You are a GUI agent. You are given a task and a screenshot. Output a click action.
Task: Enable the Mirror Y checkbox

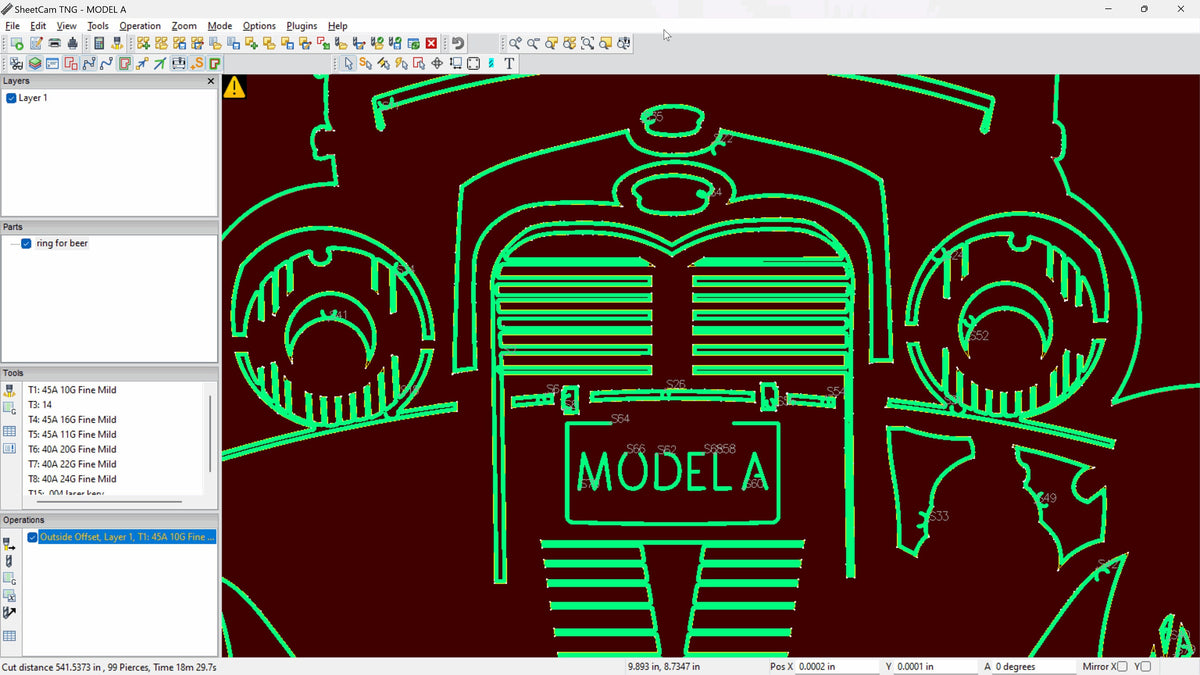[x=1146, y=666]
